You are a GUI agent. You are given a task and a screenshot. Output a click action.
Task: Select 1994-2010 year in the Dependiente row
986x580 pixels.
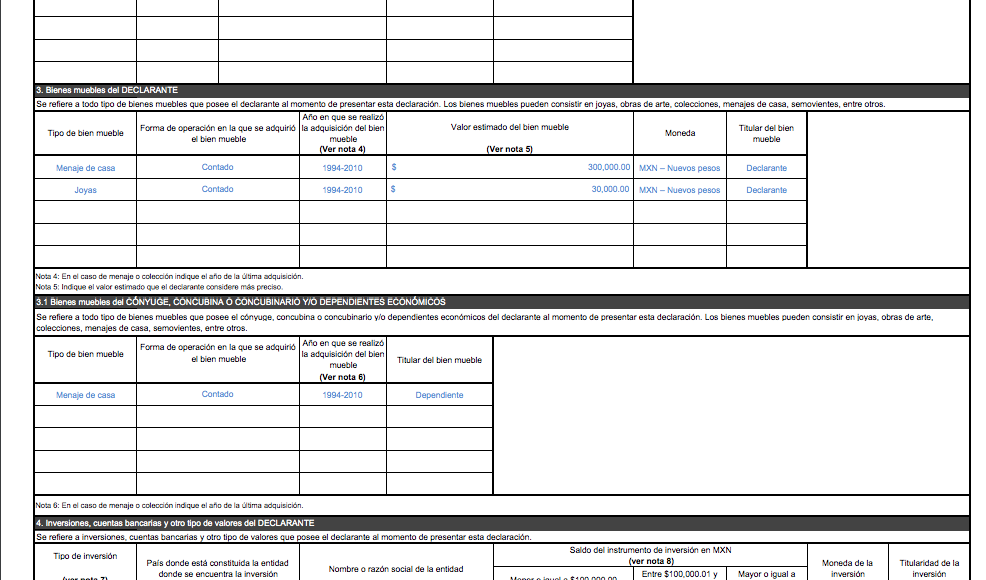coord(343,395)
